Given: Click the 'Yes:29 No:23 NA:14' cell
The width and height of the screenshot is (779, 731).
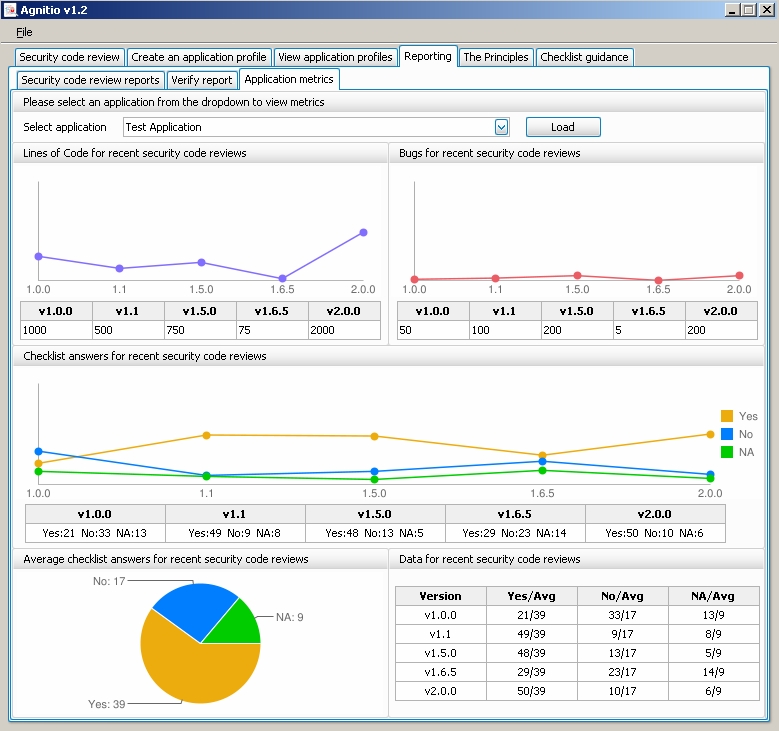Looking at the screenshot, I should (515, 533).
